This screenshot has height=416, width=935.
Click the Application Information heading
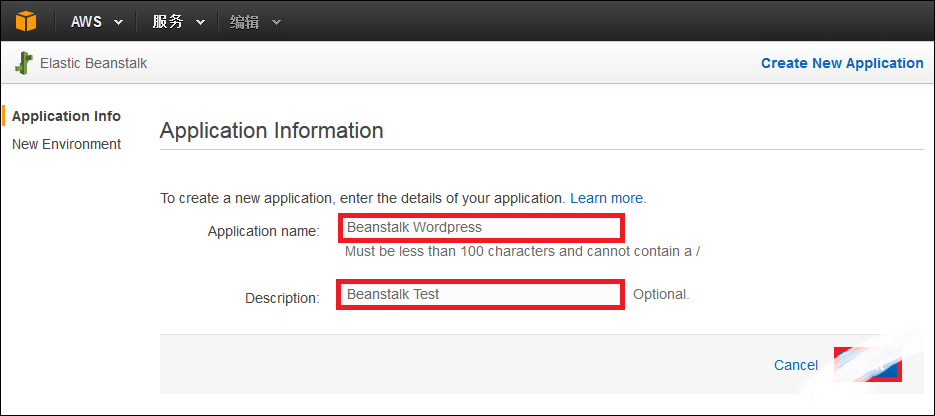[x=271, y=130]
